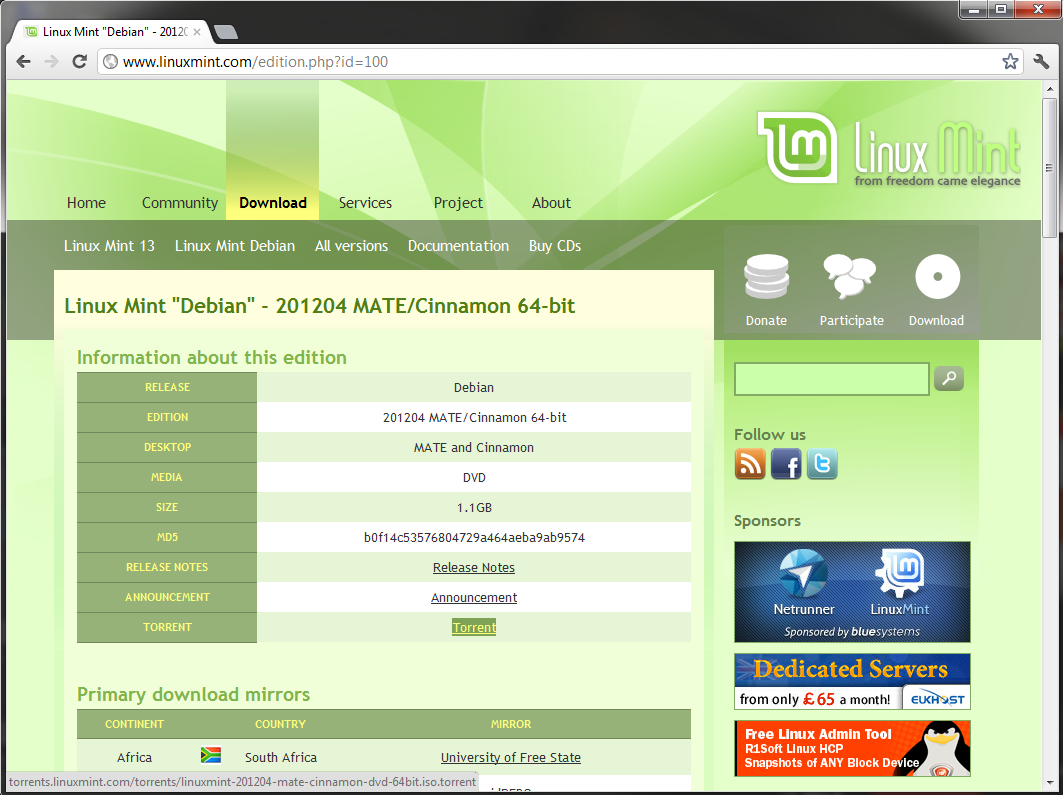Click the "1.1GB" size value
Image resolution: width=1063 pixels, height=795 pixels.
tap(474, 508)
